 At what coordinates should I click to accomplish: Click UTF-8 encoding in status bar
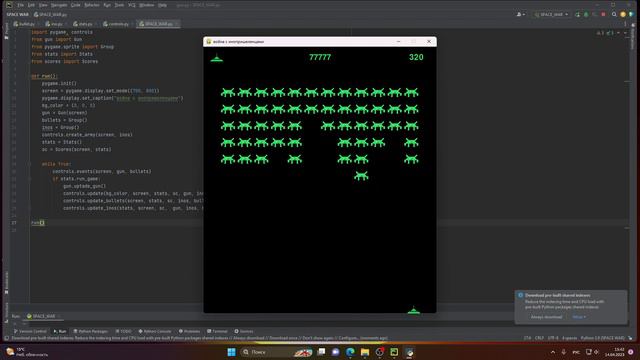tap(553, 338)
